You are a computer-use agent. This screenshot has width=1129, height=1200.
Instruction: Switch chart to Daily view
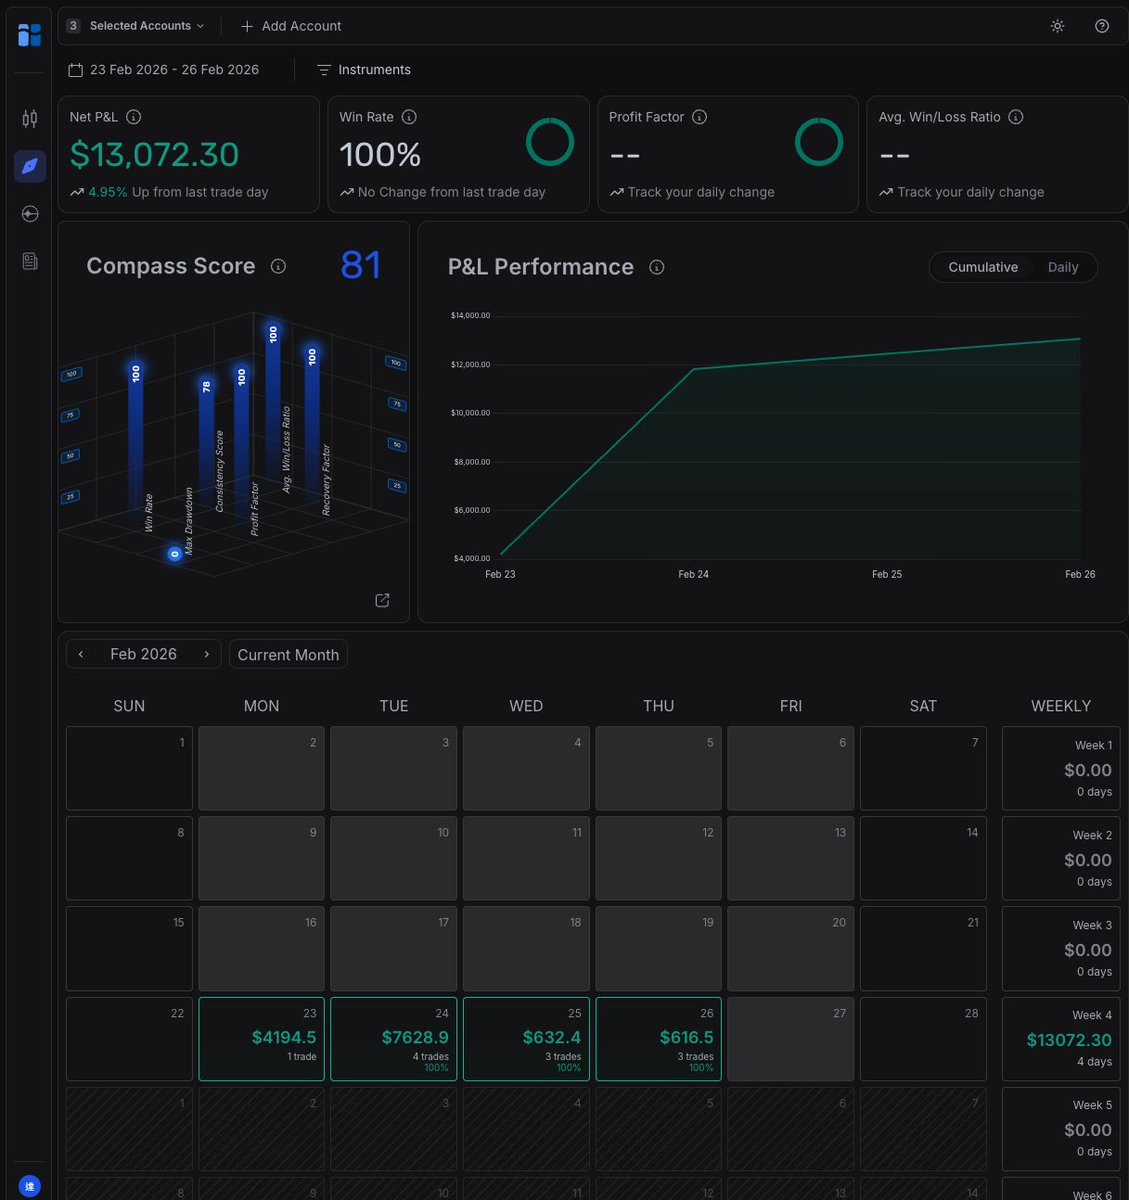[x=1062, y=267]
